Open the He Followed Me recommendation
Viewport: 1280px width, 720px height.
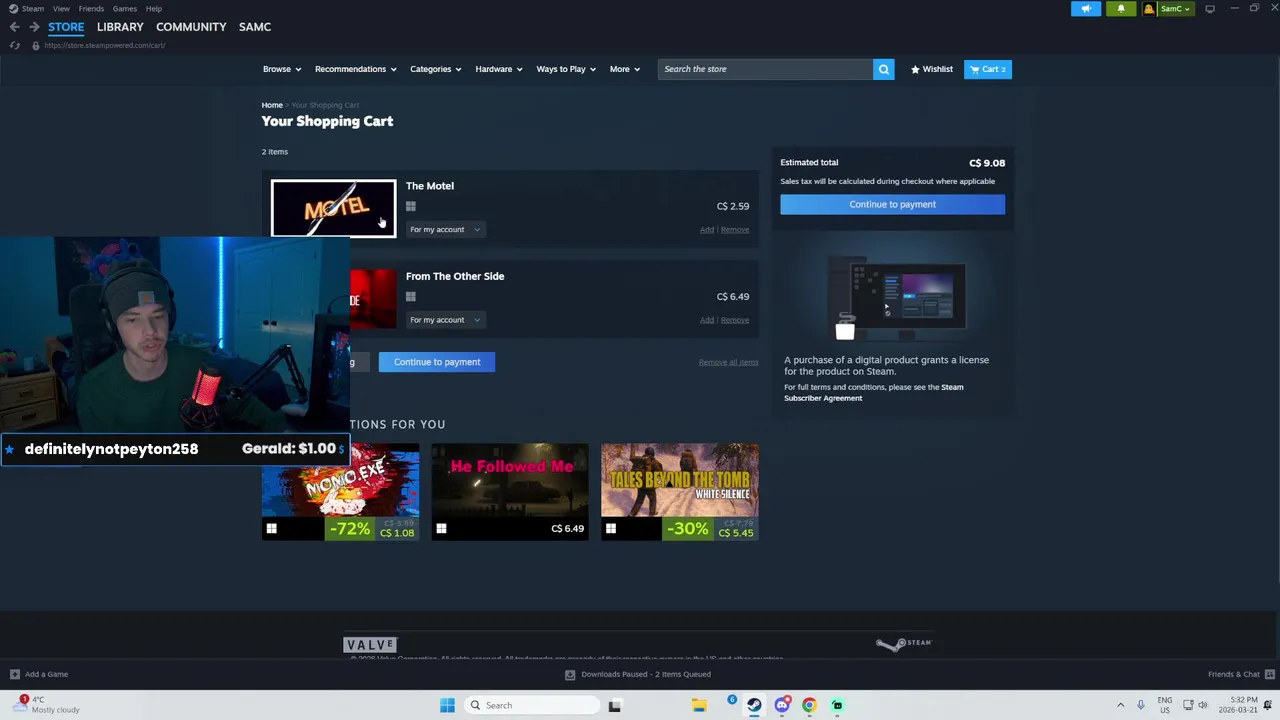coord(510,492)
